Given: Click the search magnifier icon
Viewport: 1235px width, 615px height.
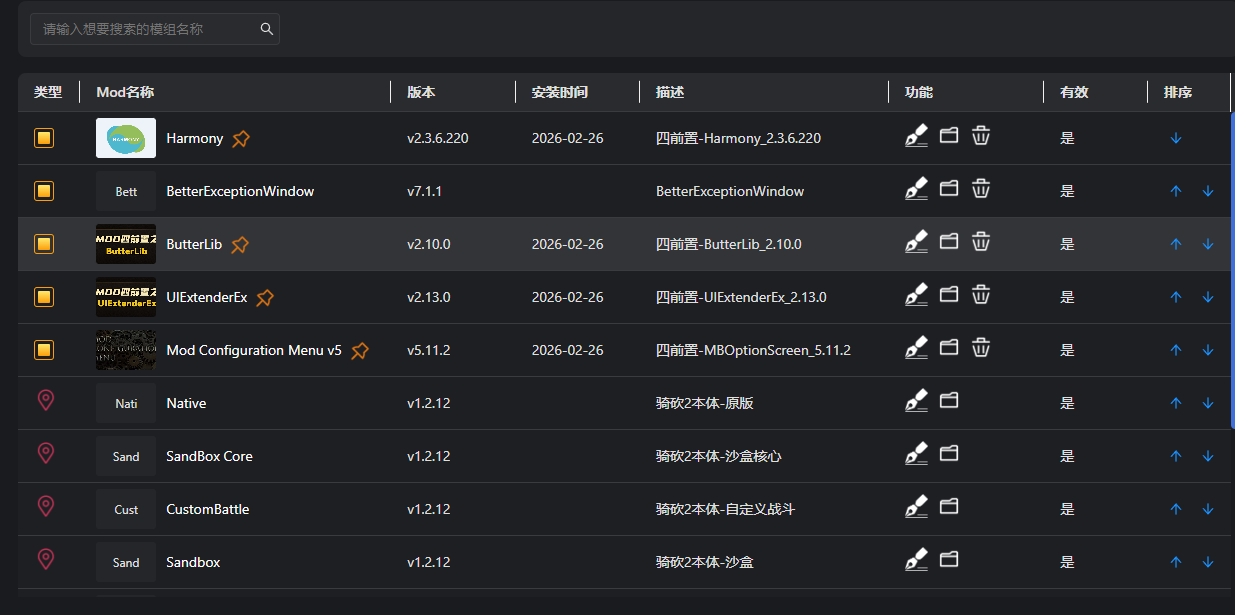Looking at the screenshot, I should (267, 29).
